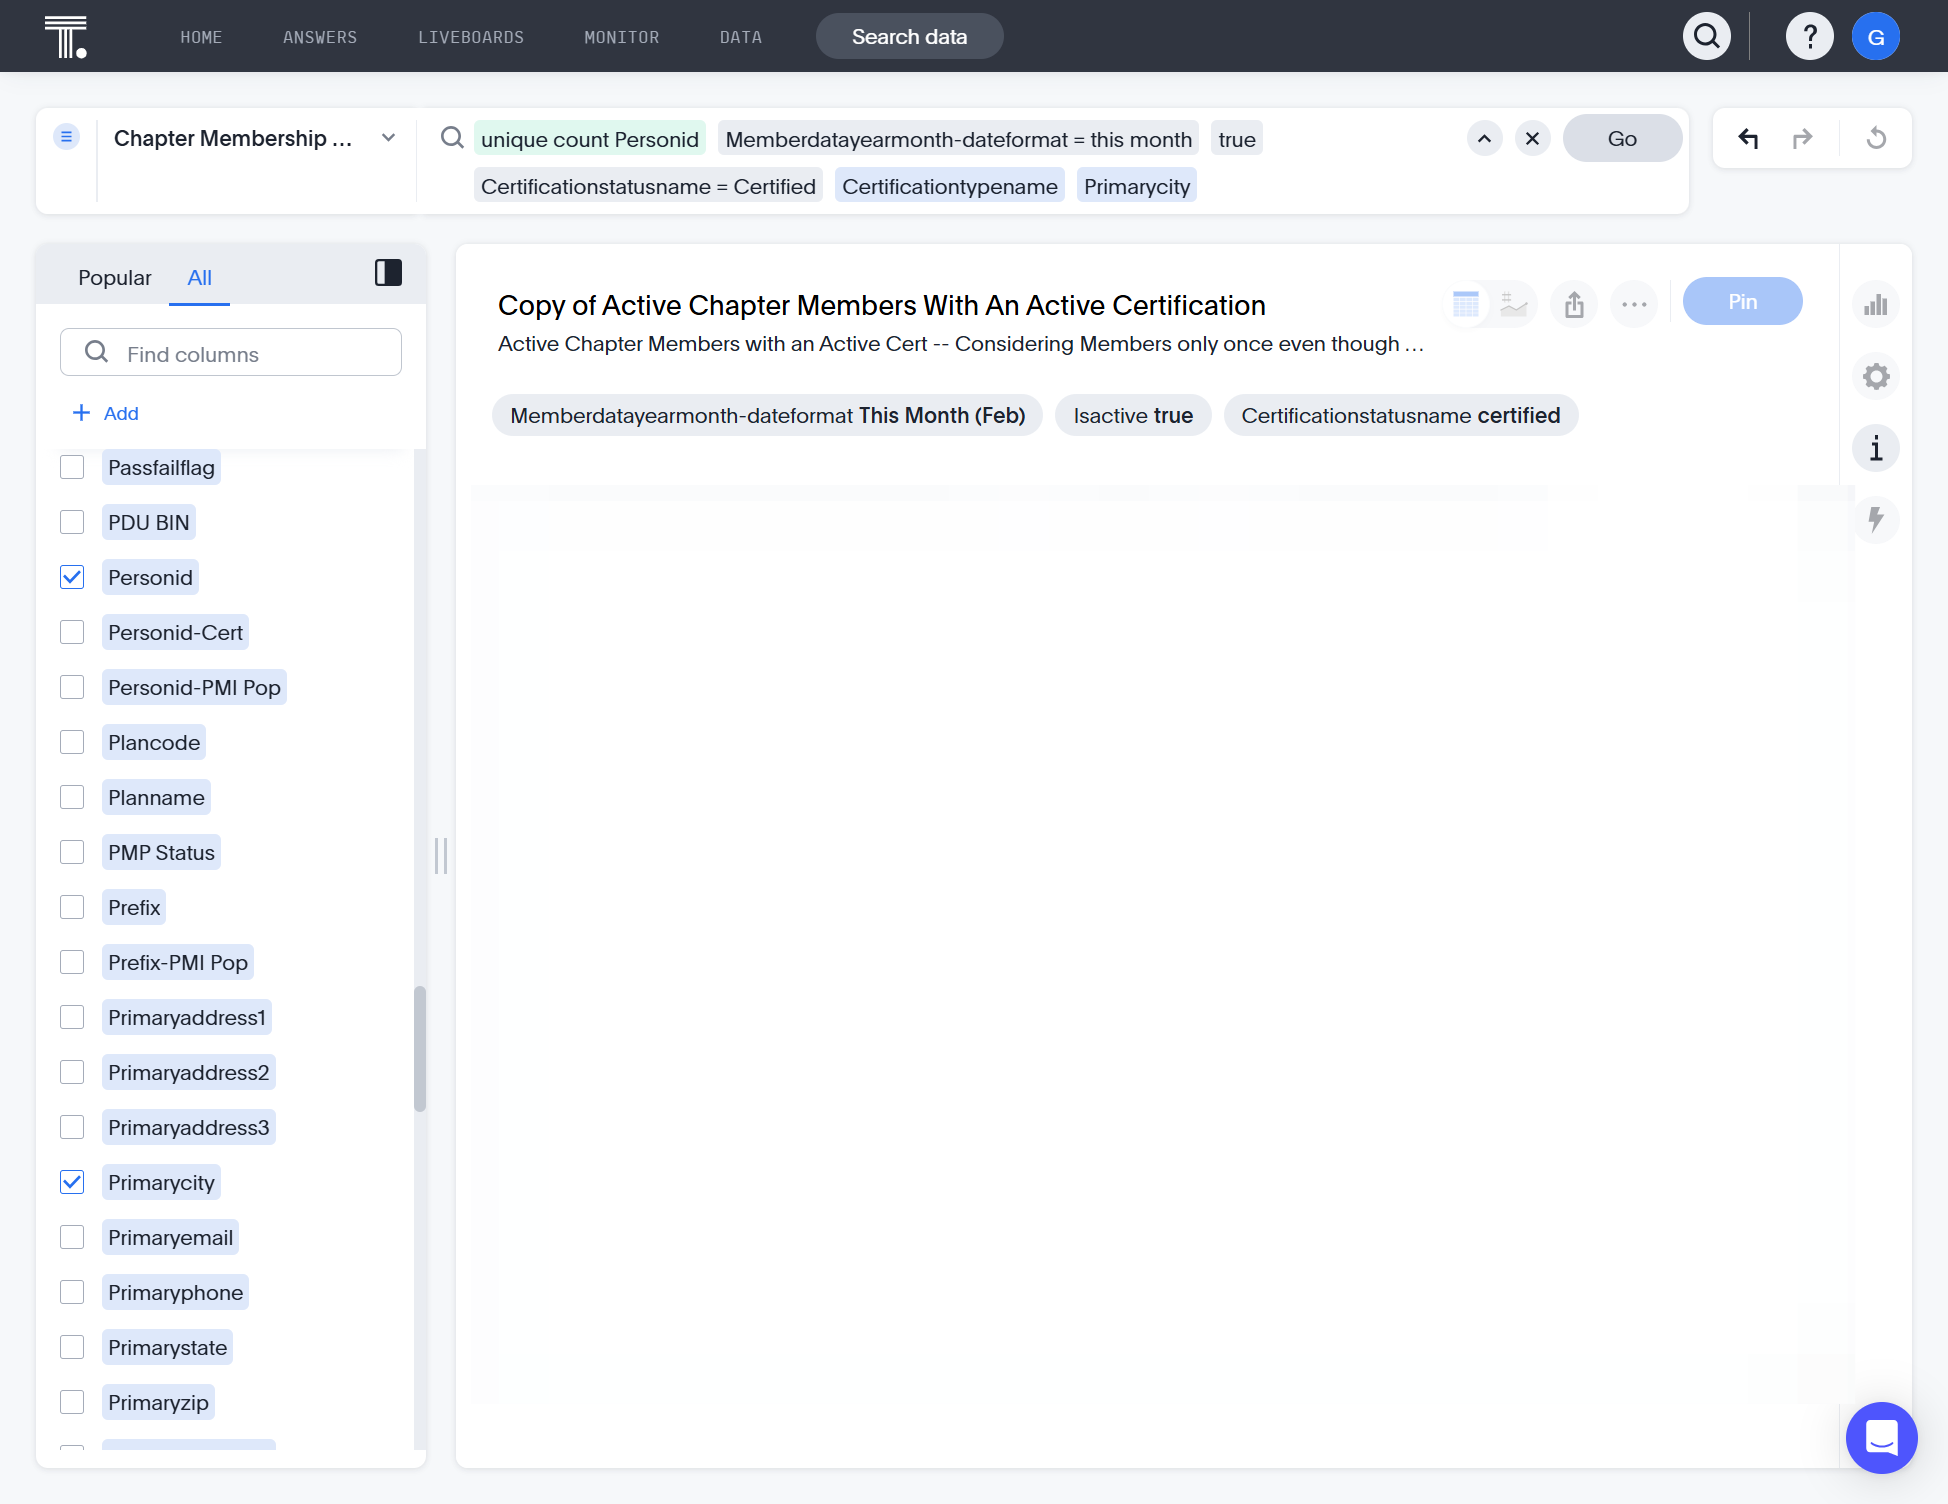Viewport: 1948px width, 1504px height.
Task: Redo the search change
Action: [1802, 138]
